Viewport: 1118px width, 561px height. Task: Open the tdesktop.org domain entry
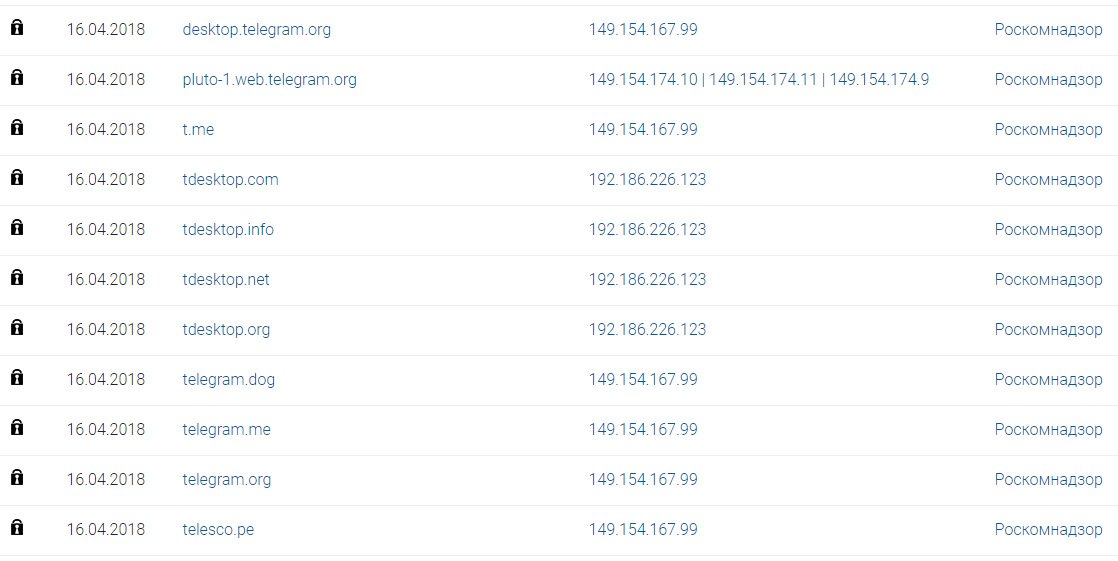(x=226, y=329)
